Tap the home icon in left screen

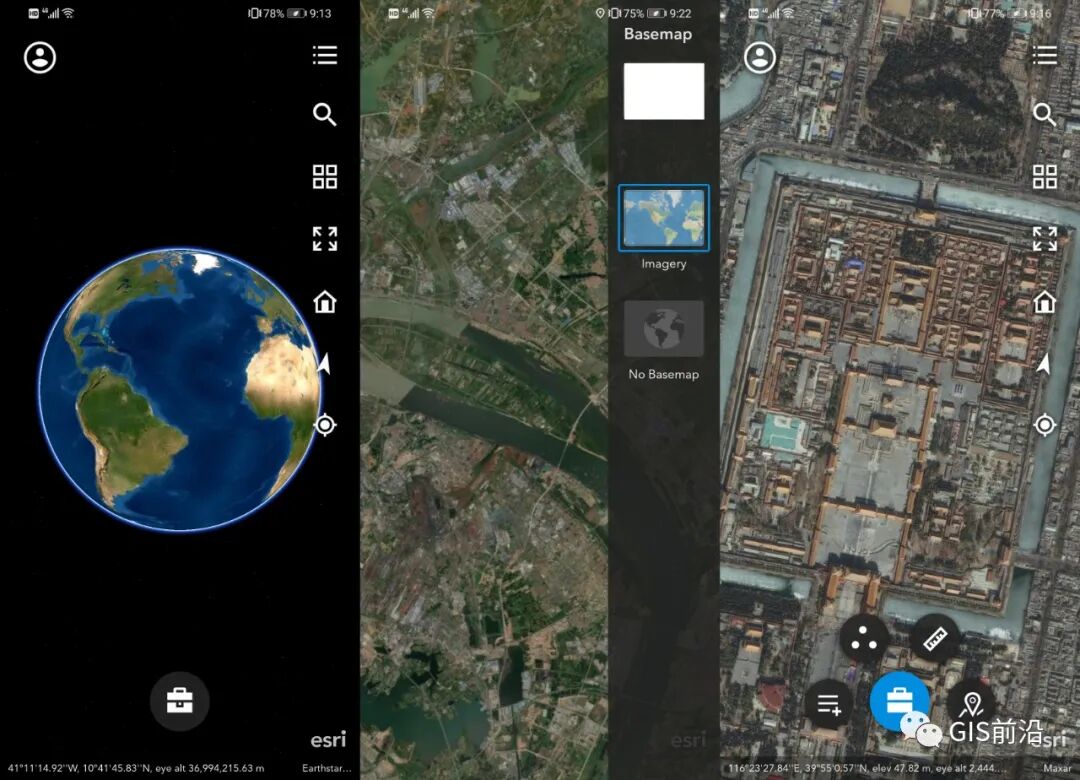coord(324,302)
